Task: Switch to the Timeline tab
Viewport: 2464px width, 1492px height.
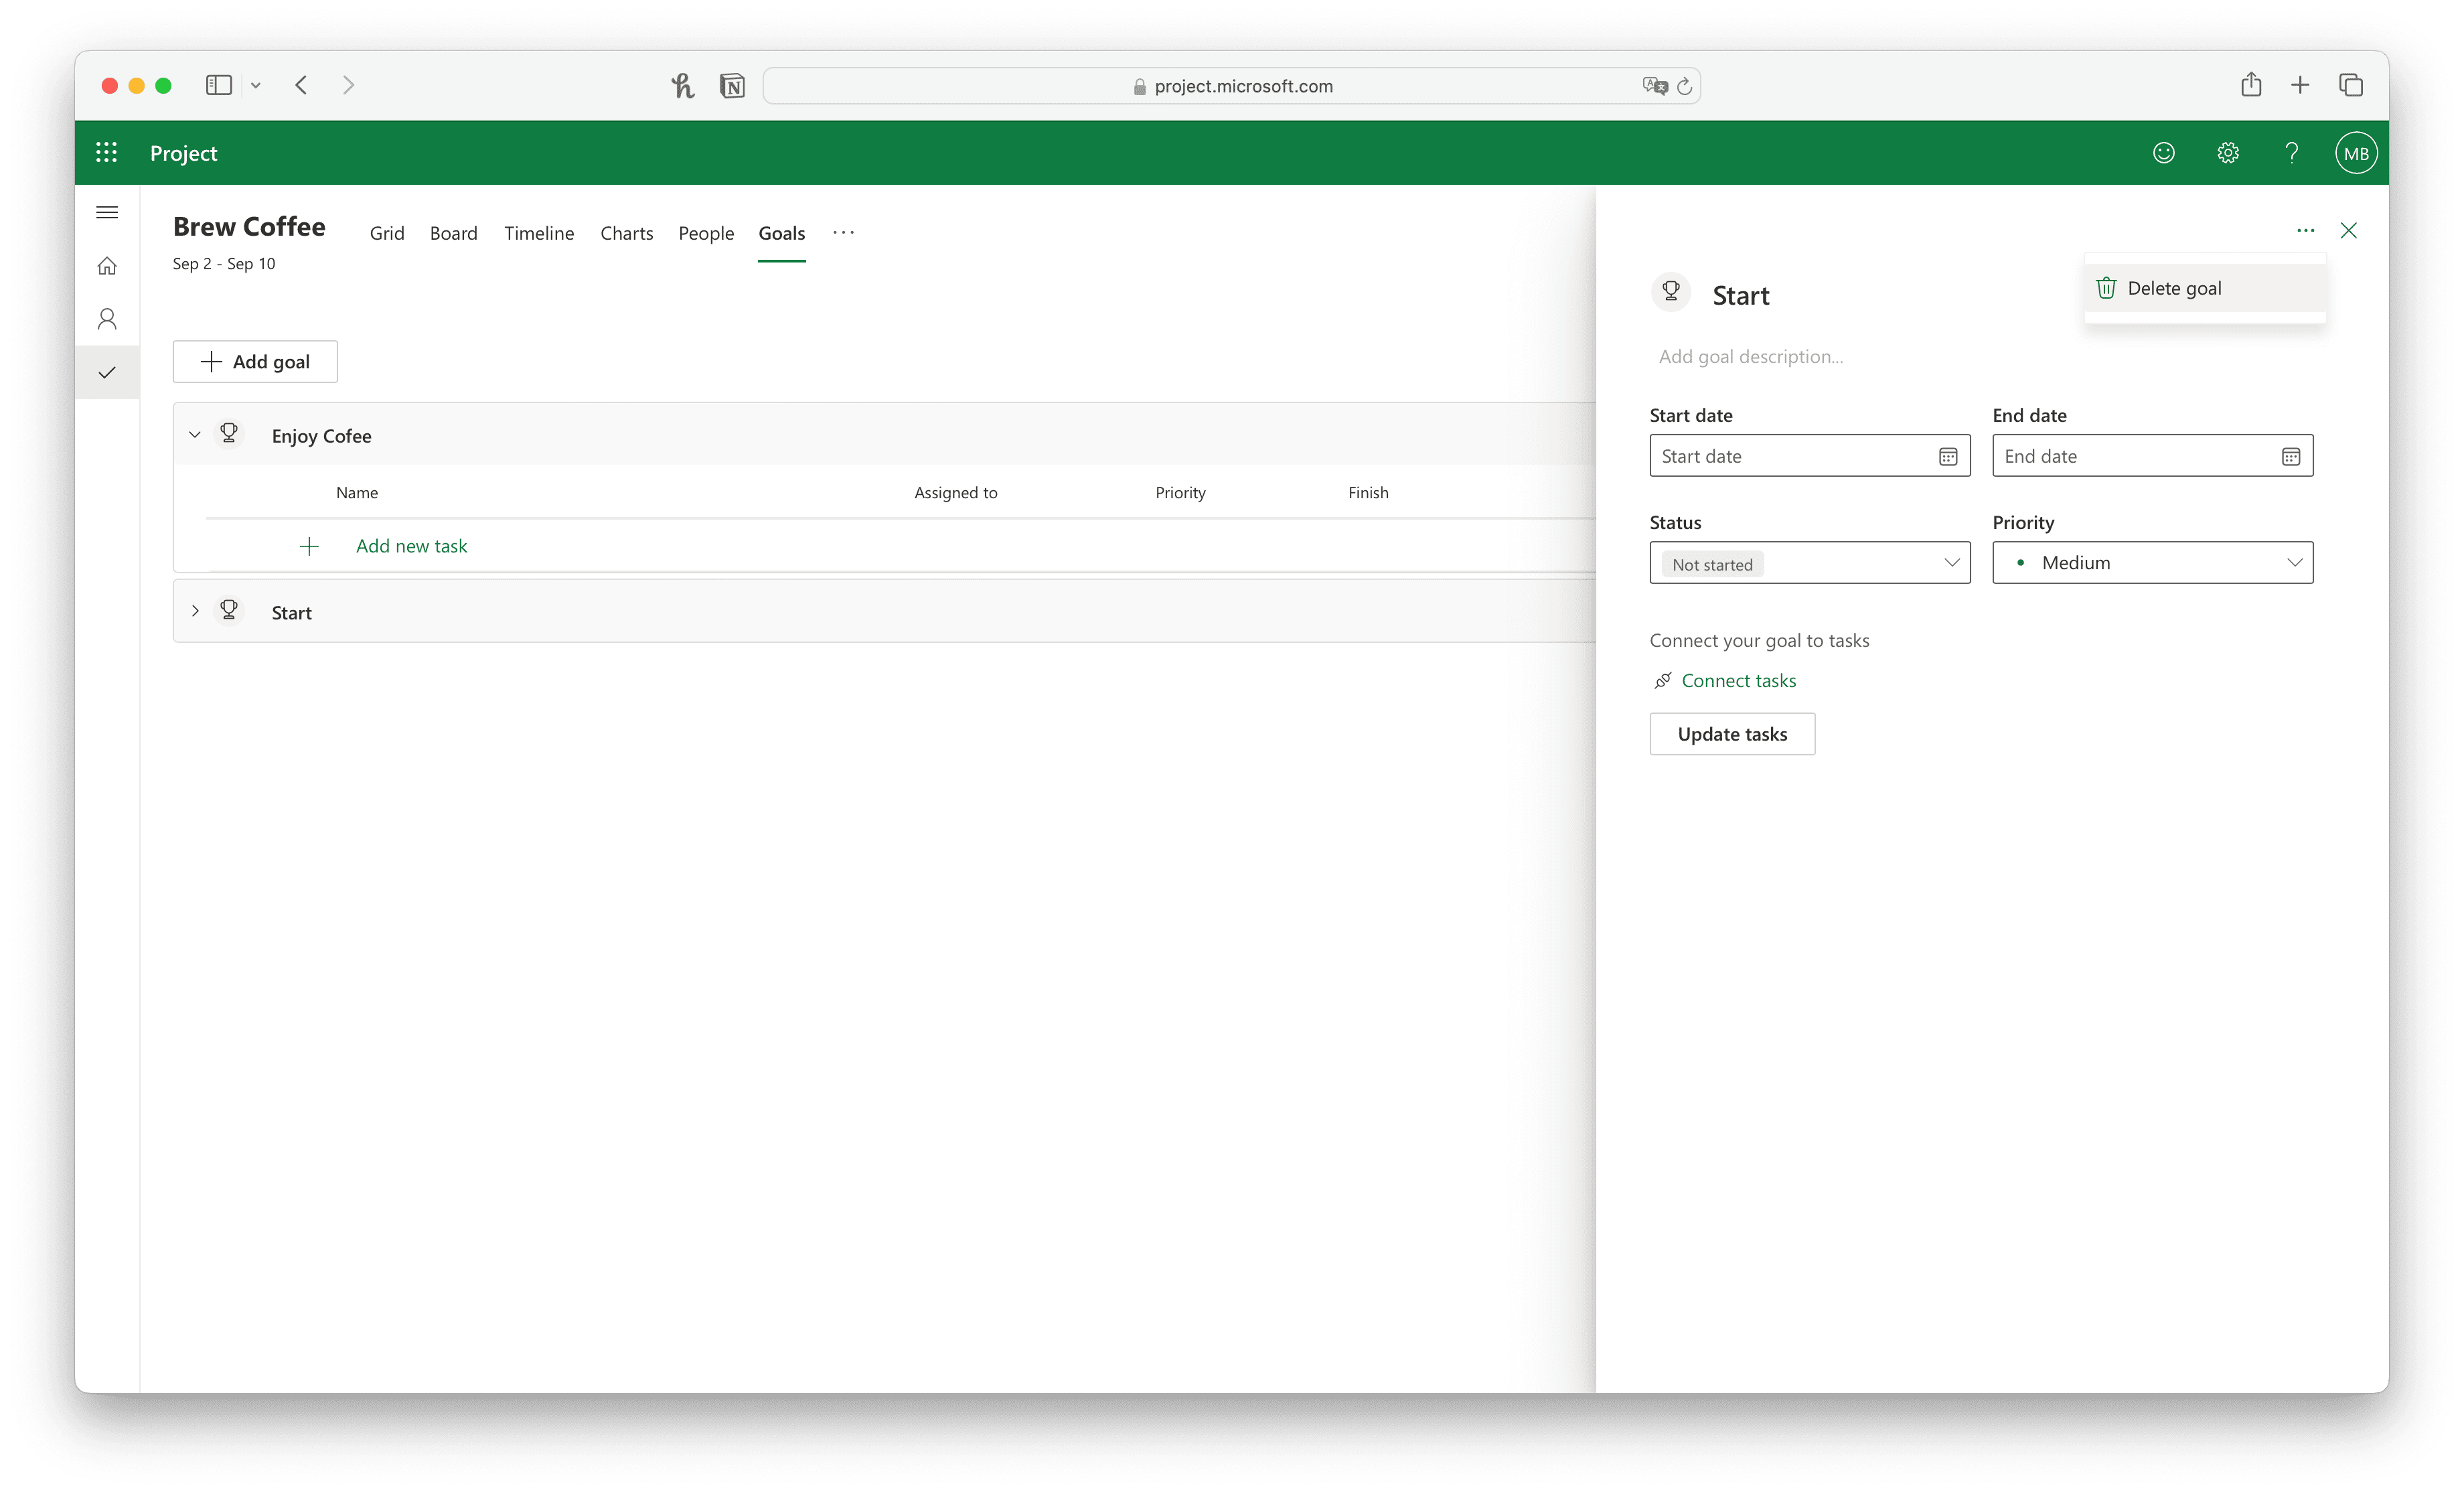Action: 538,233
